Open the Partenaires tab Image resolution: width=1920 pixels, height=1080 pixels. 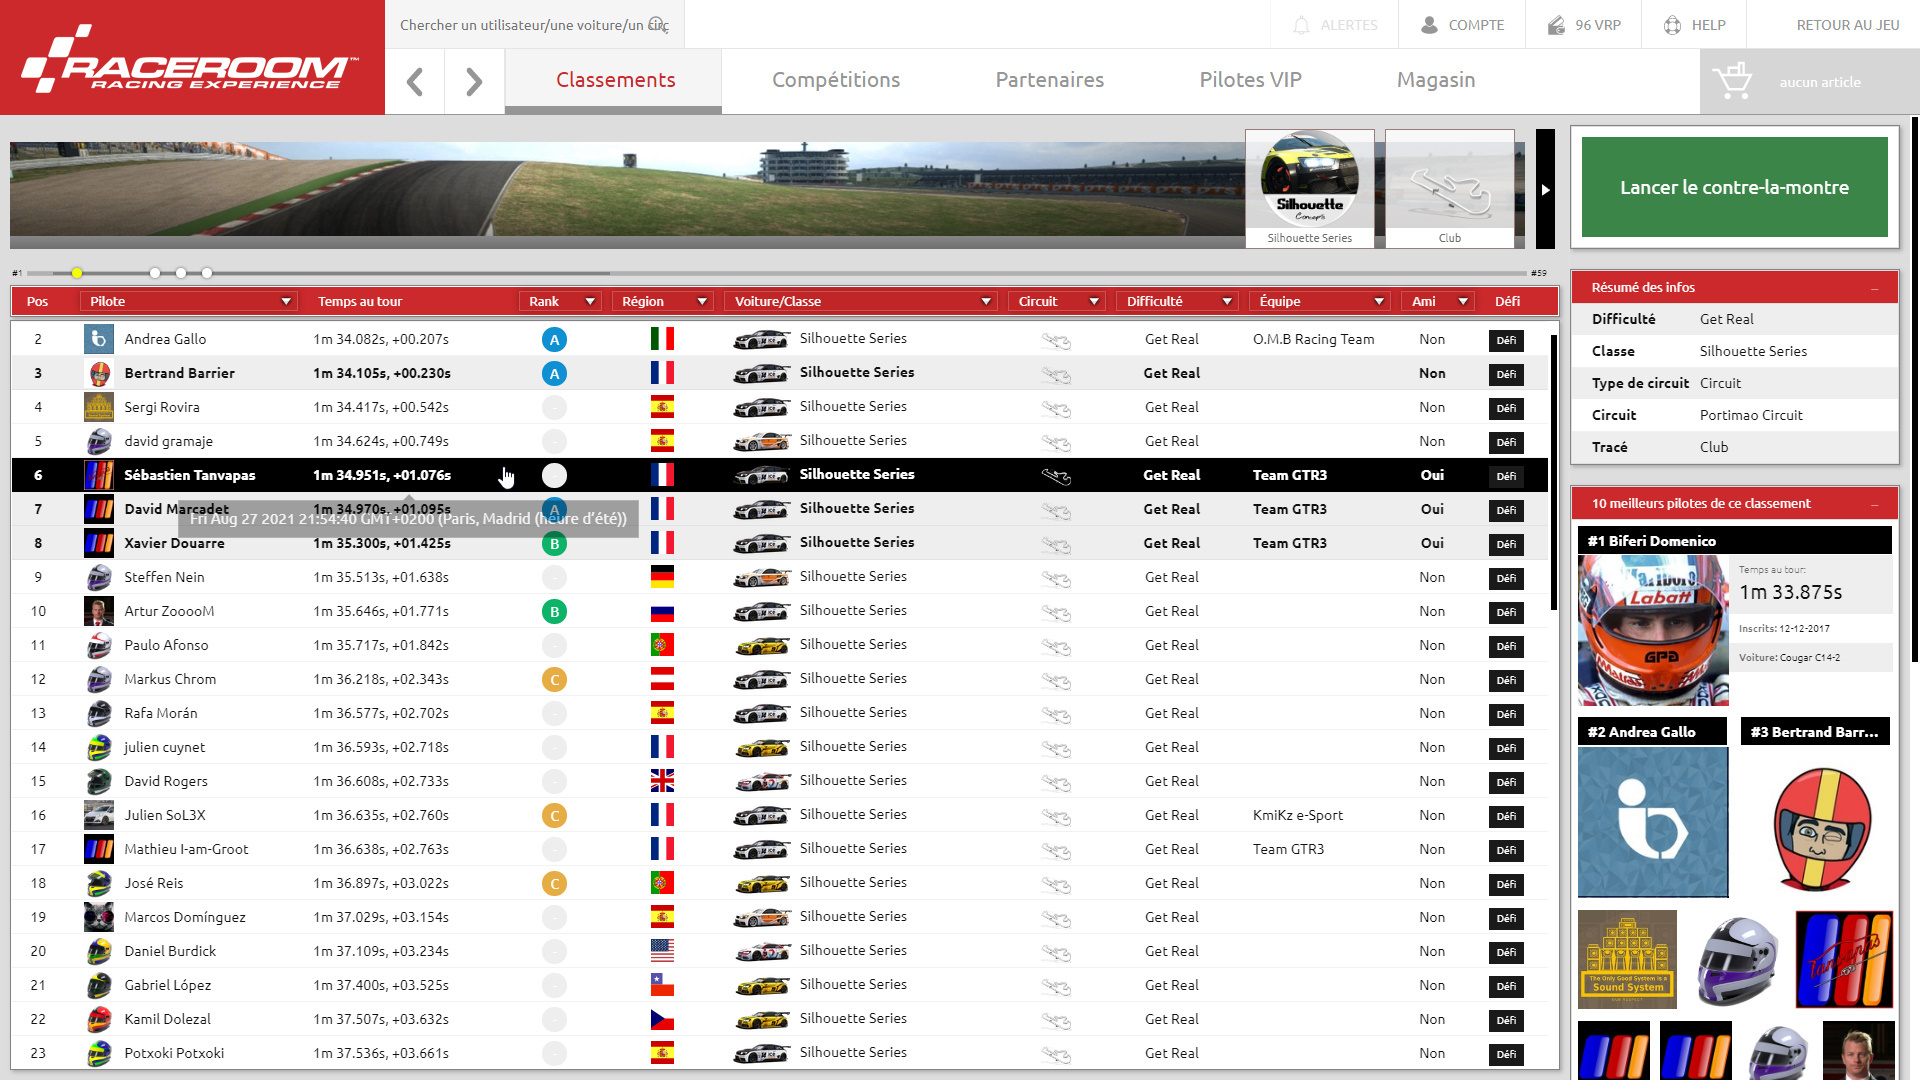click(1049, 80)
